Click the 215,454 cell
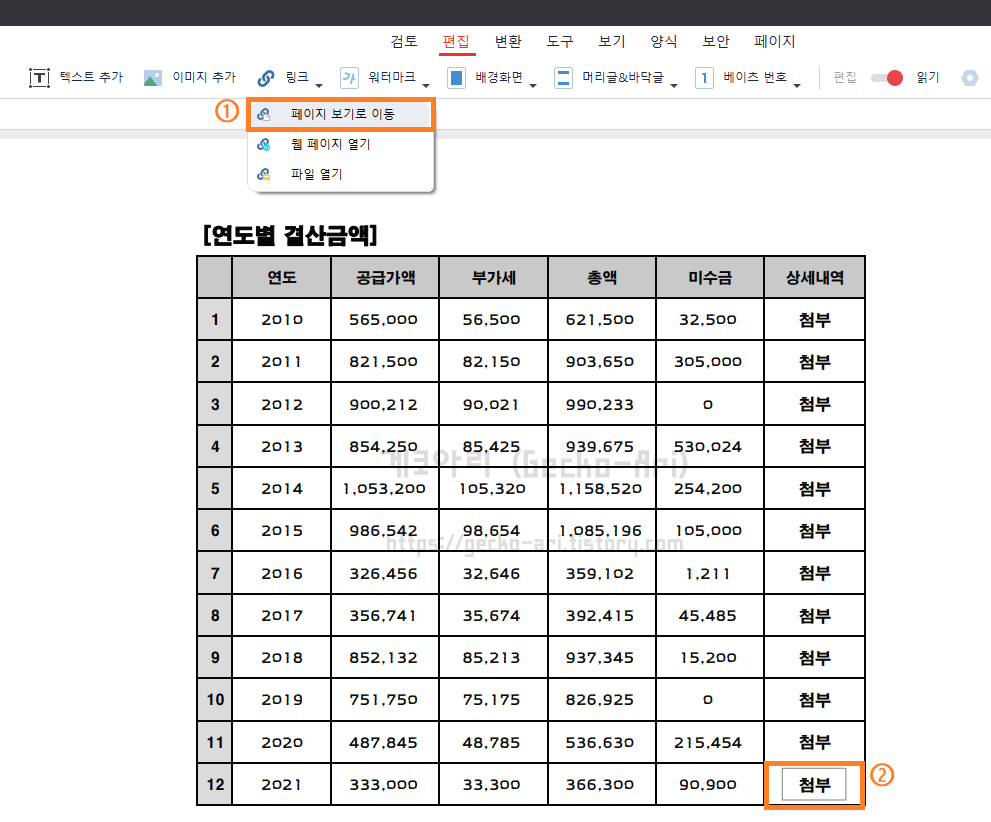This screenshot has width=991, height=822. tap(708, 742)
